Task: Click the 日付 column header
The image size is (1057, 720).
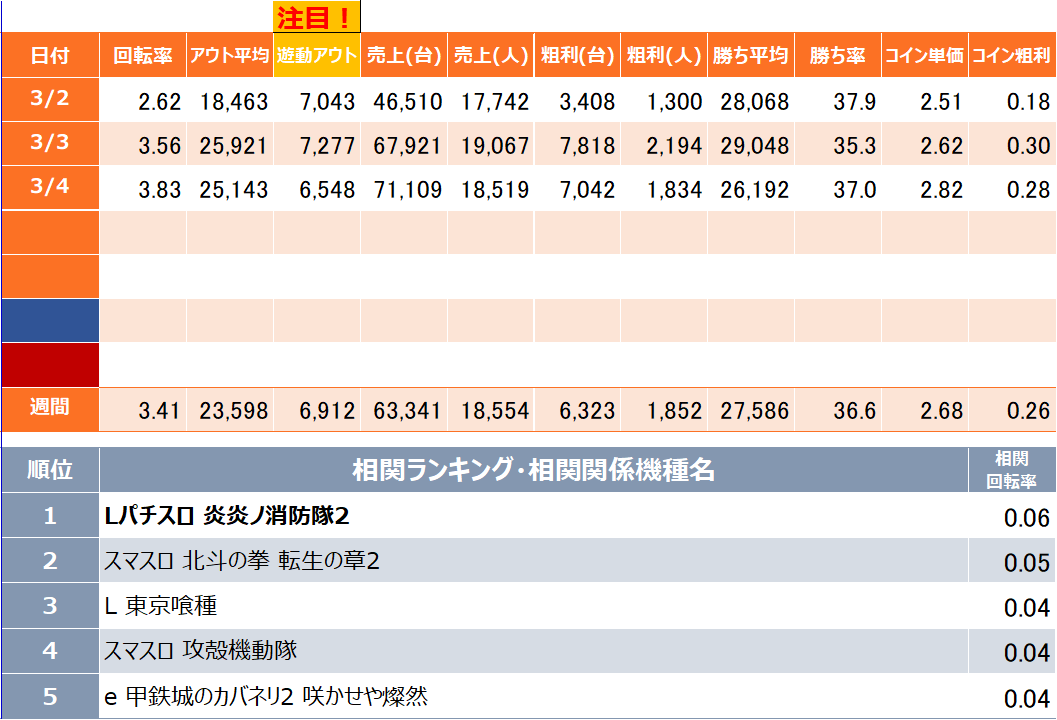Action: [x=50, y=56]
